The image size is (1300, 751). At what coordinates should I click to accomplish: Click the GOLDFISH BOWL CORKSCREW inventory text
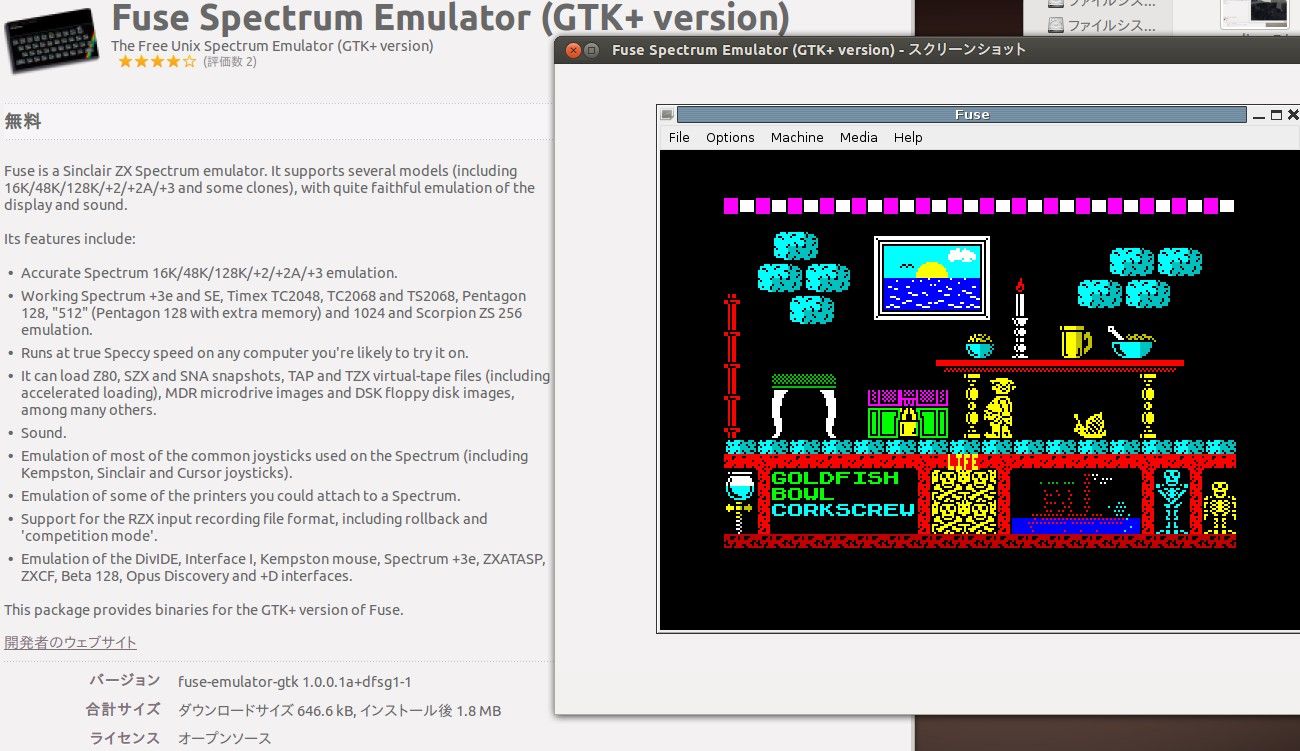coord(843,493)
